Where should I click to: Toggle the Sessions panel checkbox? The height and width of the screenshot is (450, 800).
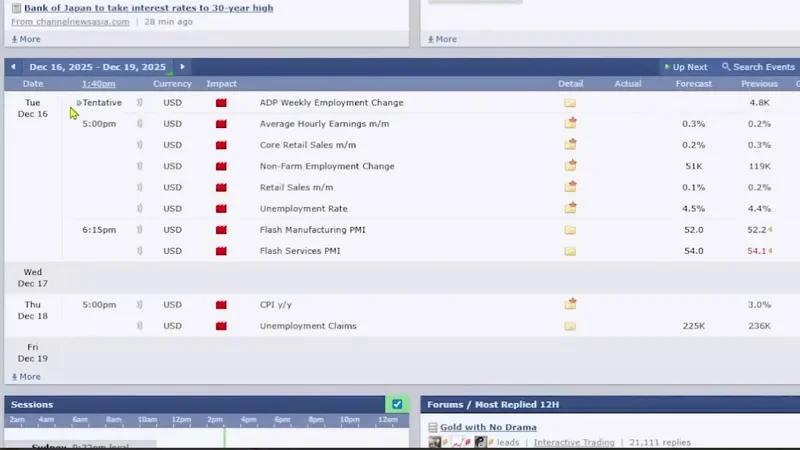[397, 404]
